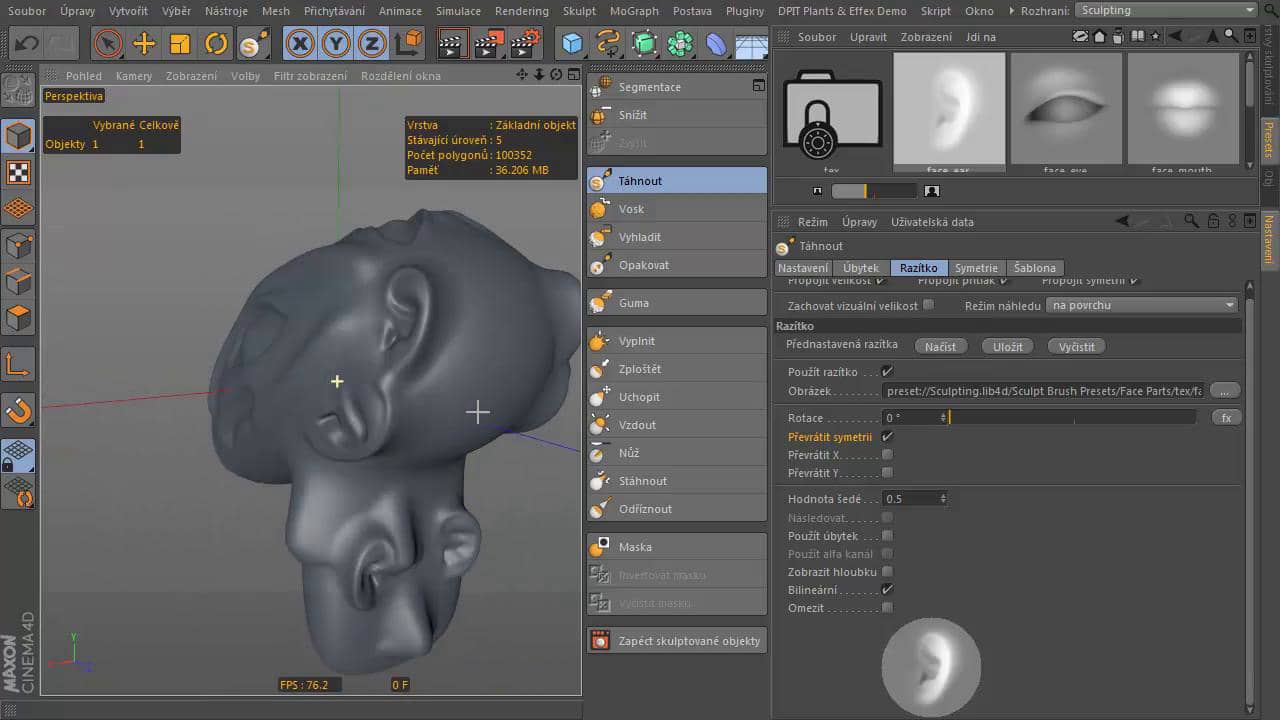Viewport: 1280px width, 720px height.
Task: Select the Live Selection tool
Action: [x=108, y=44]
